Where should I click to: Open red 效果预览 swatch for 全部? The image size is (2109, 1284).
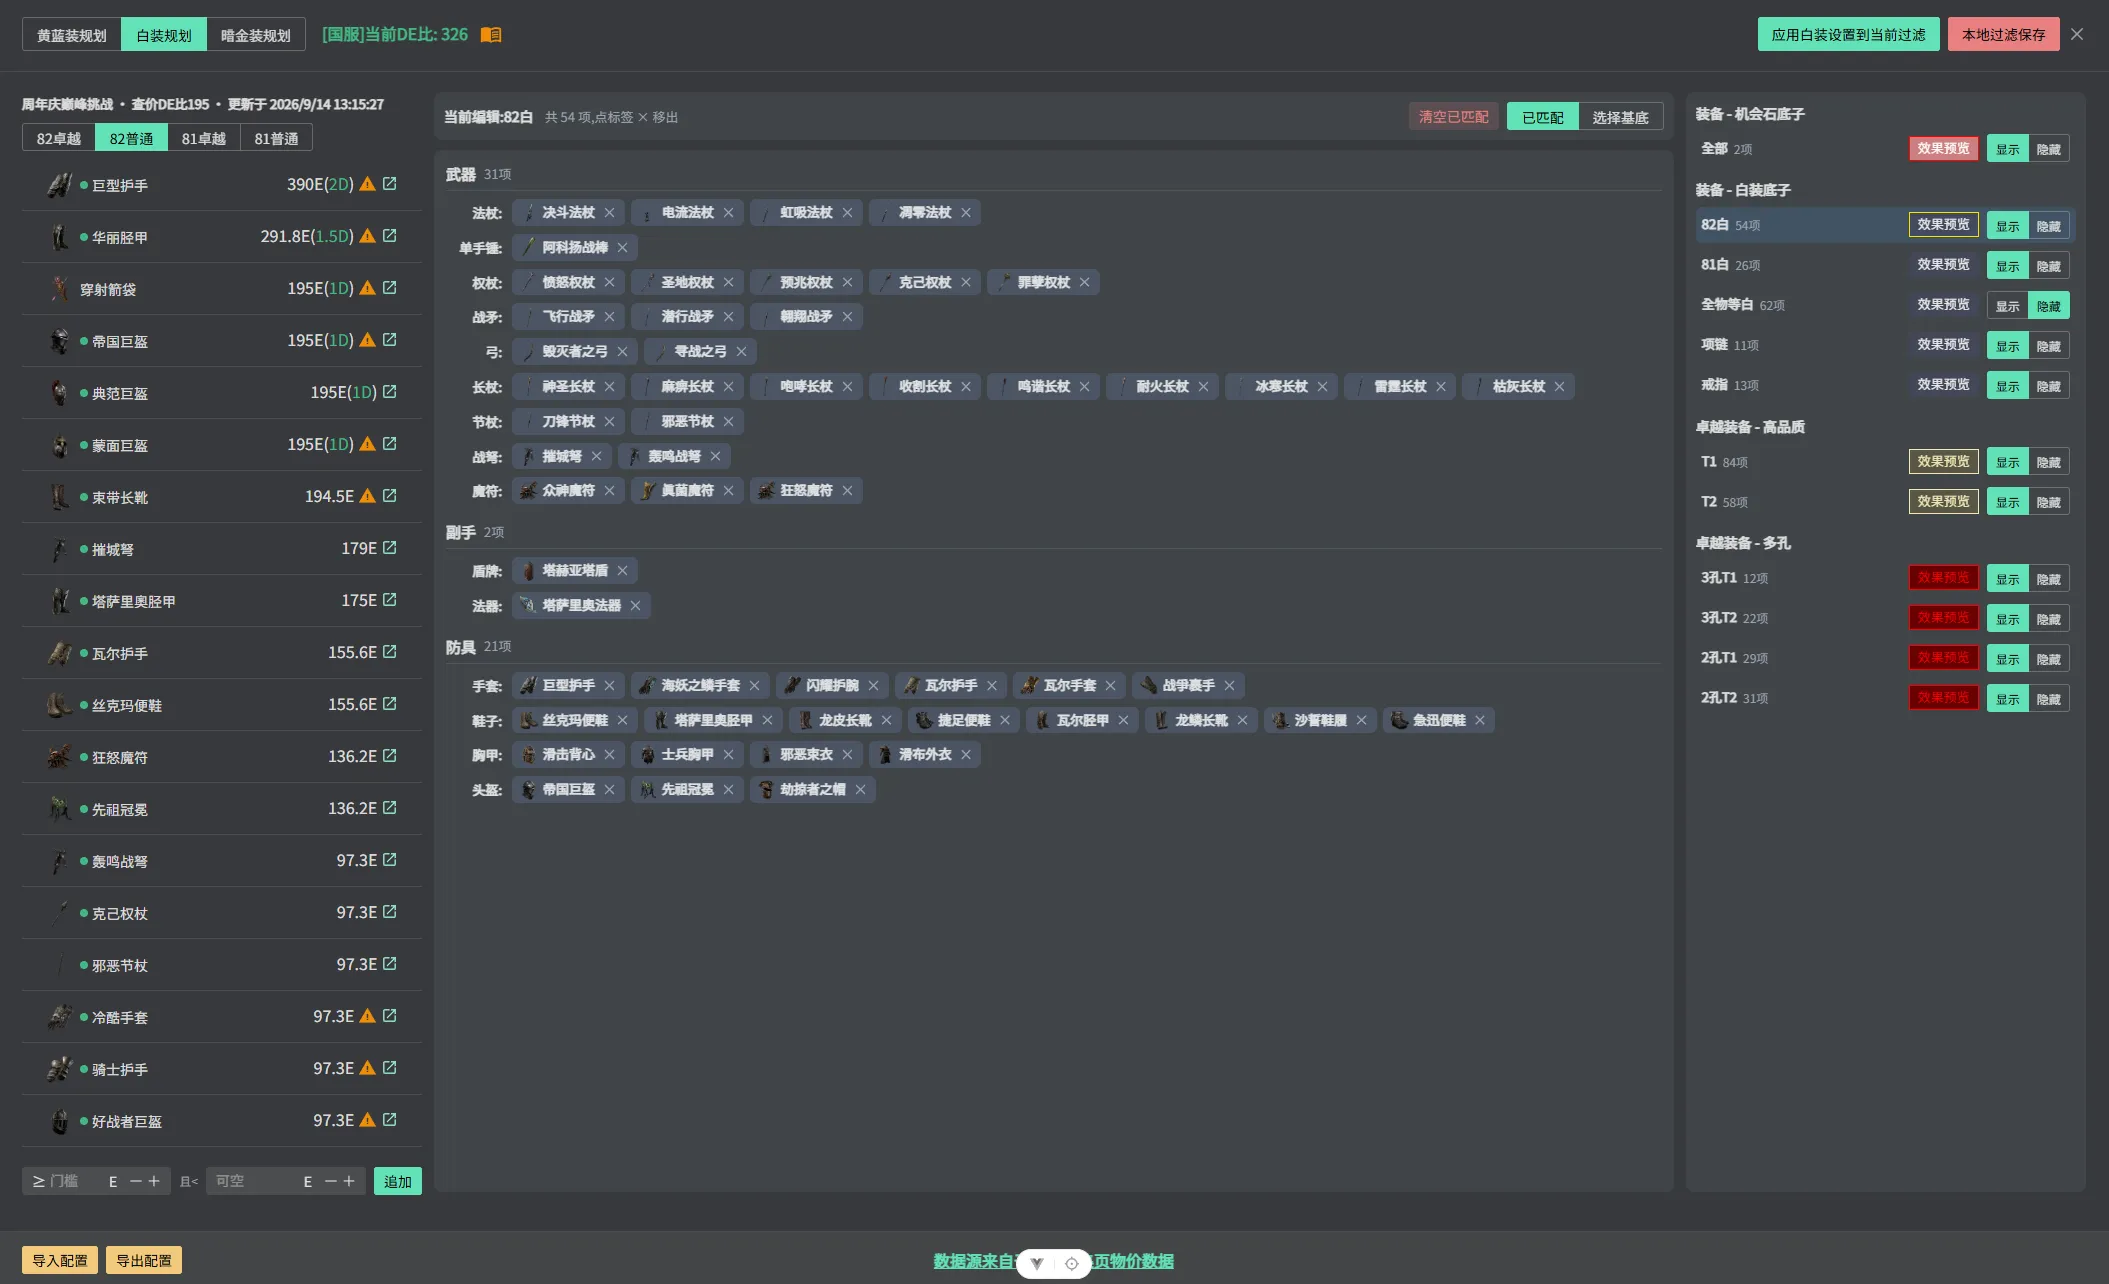[x=1943, y=149]
